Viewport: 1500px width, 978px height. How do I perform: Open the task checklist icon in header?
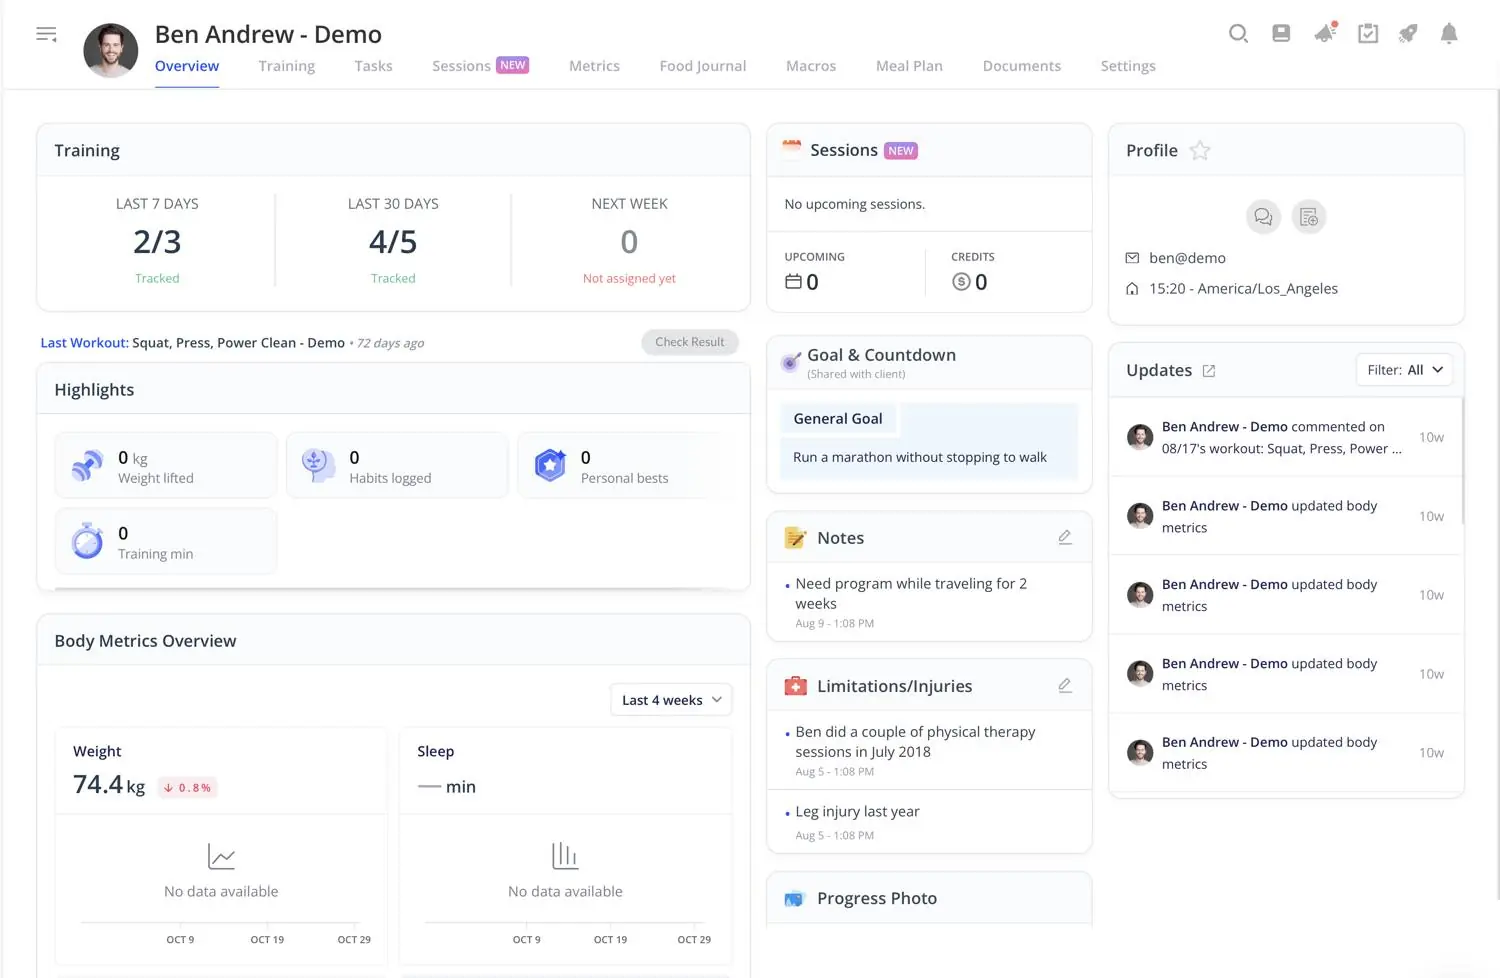click(1368, 34)
